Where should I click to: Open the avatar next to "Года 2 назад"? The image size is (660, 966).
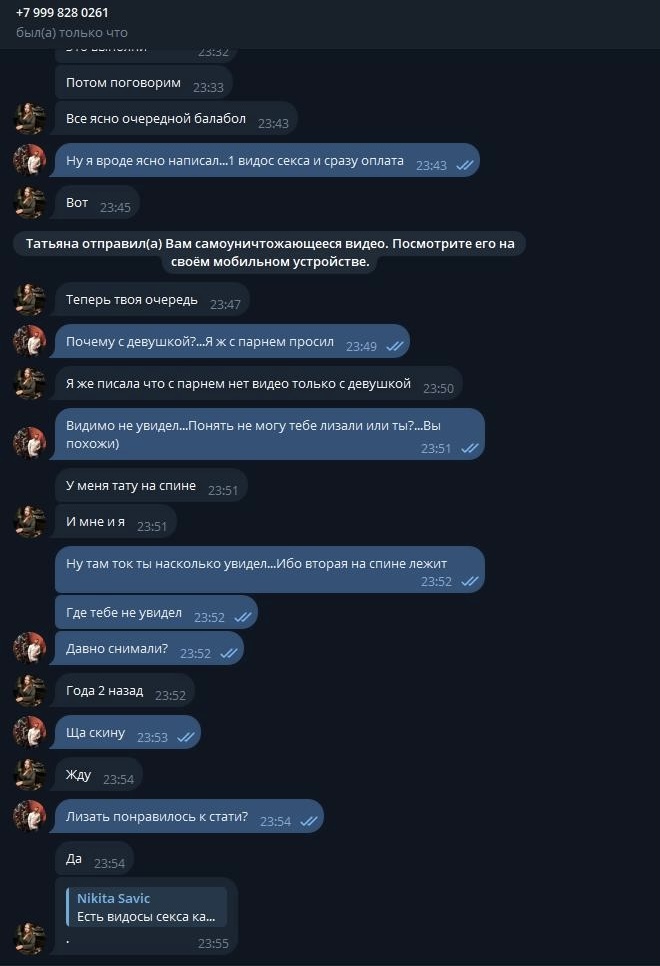coord(30,690)
